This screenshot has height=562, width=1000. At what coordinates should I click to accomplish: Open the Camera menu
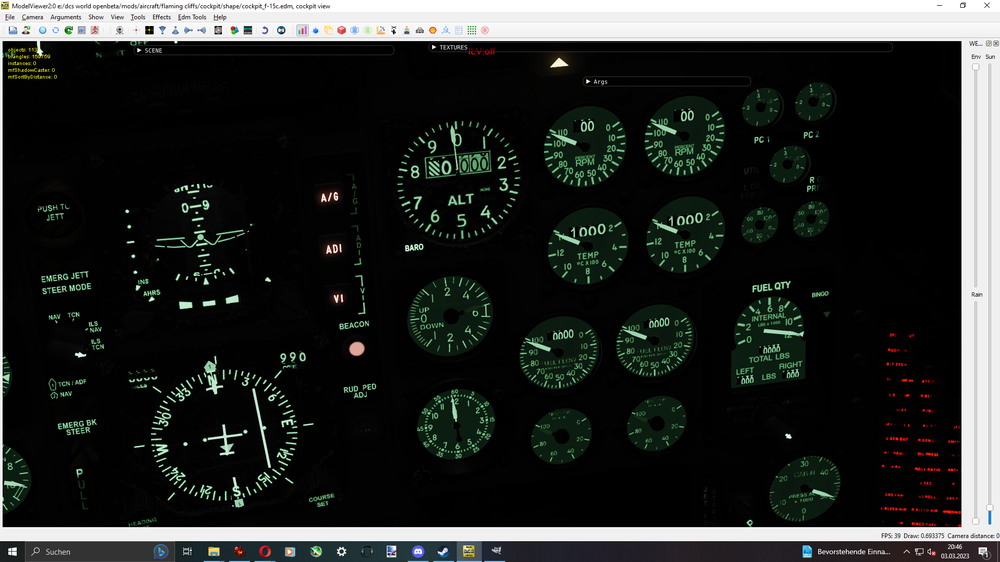click(33, 17)
